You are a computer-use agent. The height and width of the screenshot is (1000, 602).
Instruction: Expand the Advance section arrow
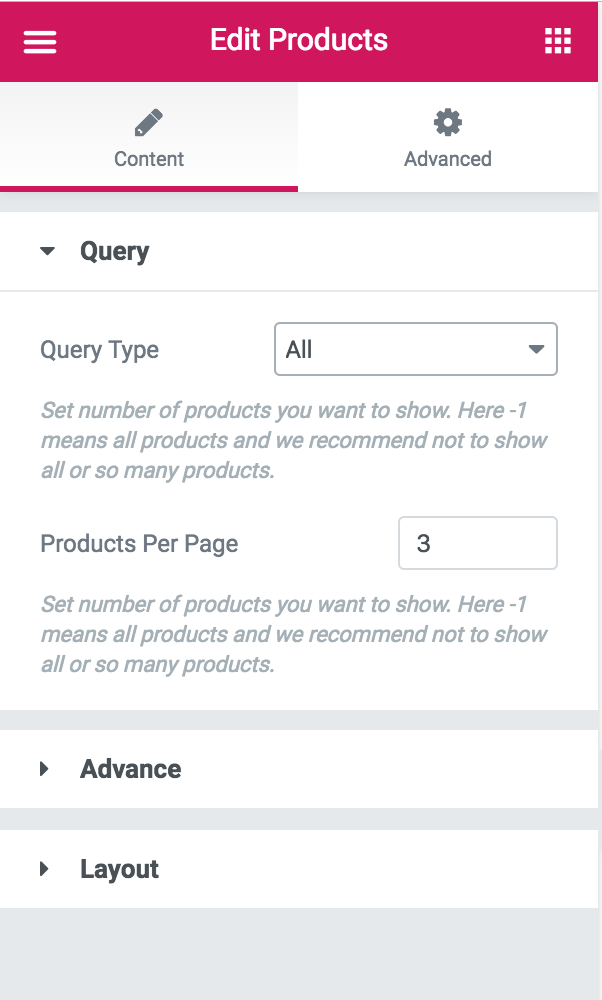point(44,769)
